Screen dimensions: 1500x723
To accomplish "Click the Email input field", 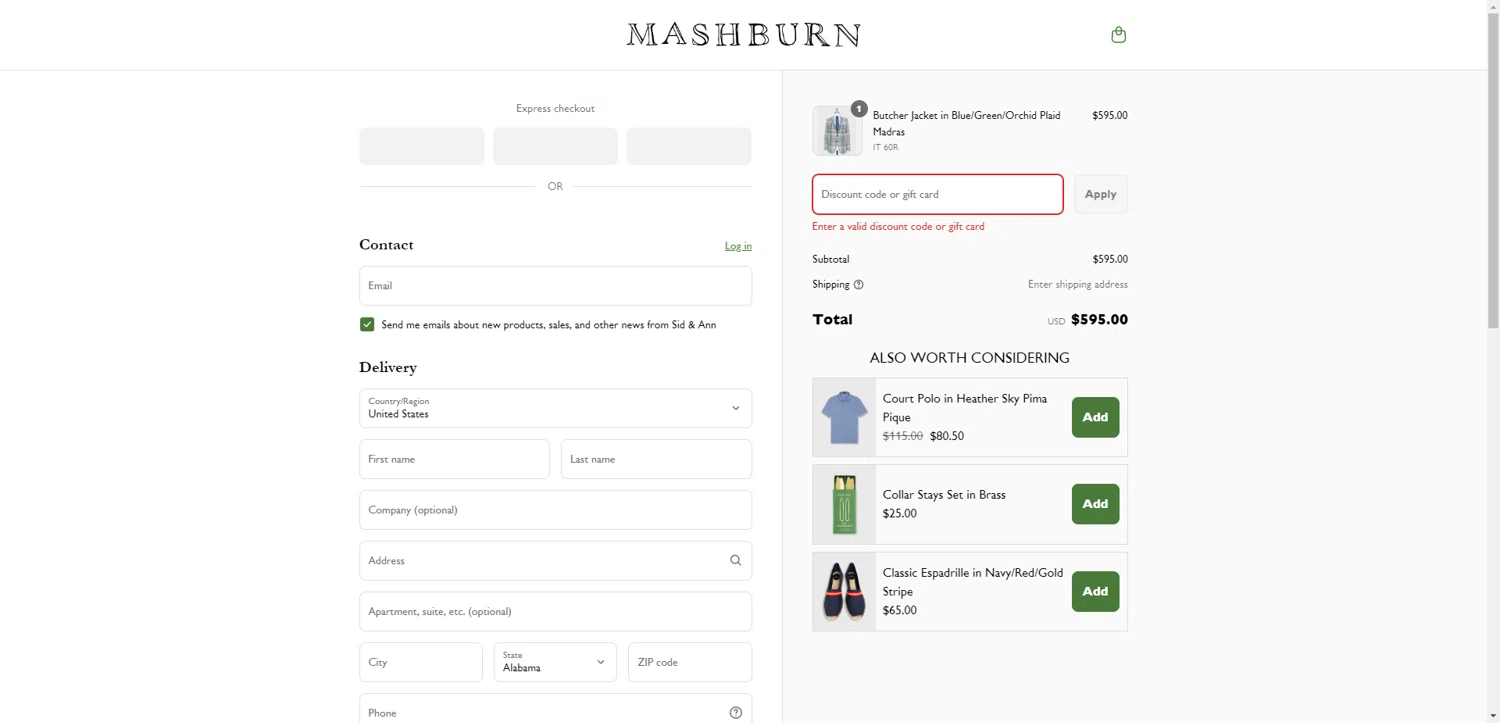I will pos(555,286).
